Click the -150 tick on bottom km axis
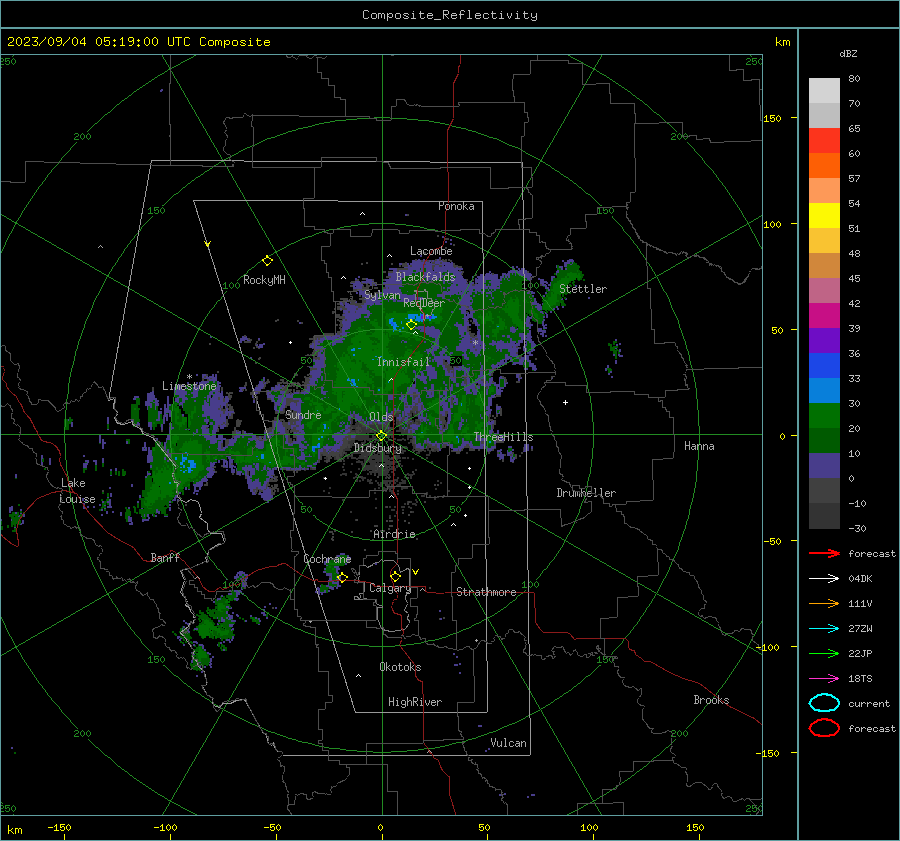 coord(59,828)
